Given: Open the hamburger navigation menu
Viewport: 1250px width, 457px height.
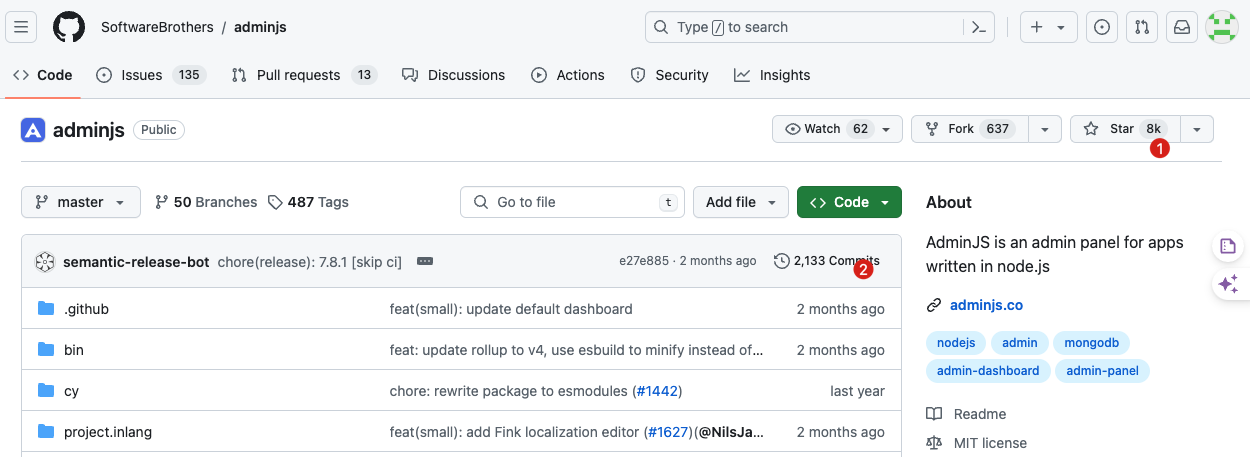Looking at the screenshot, I should click(x=22, y=27).
